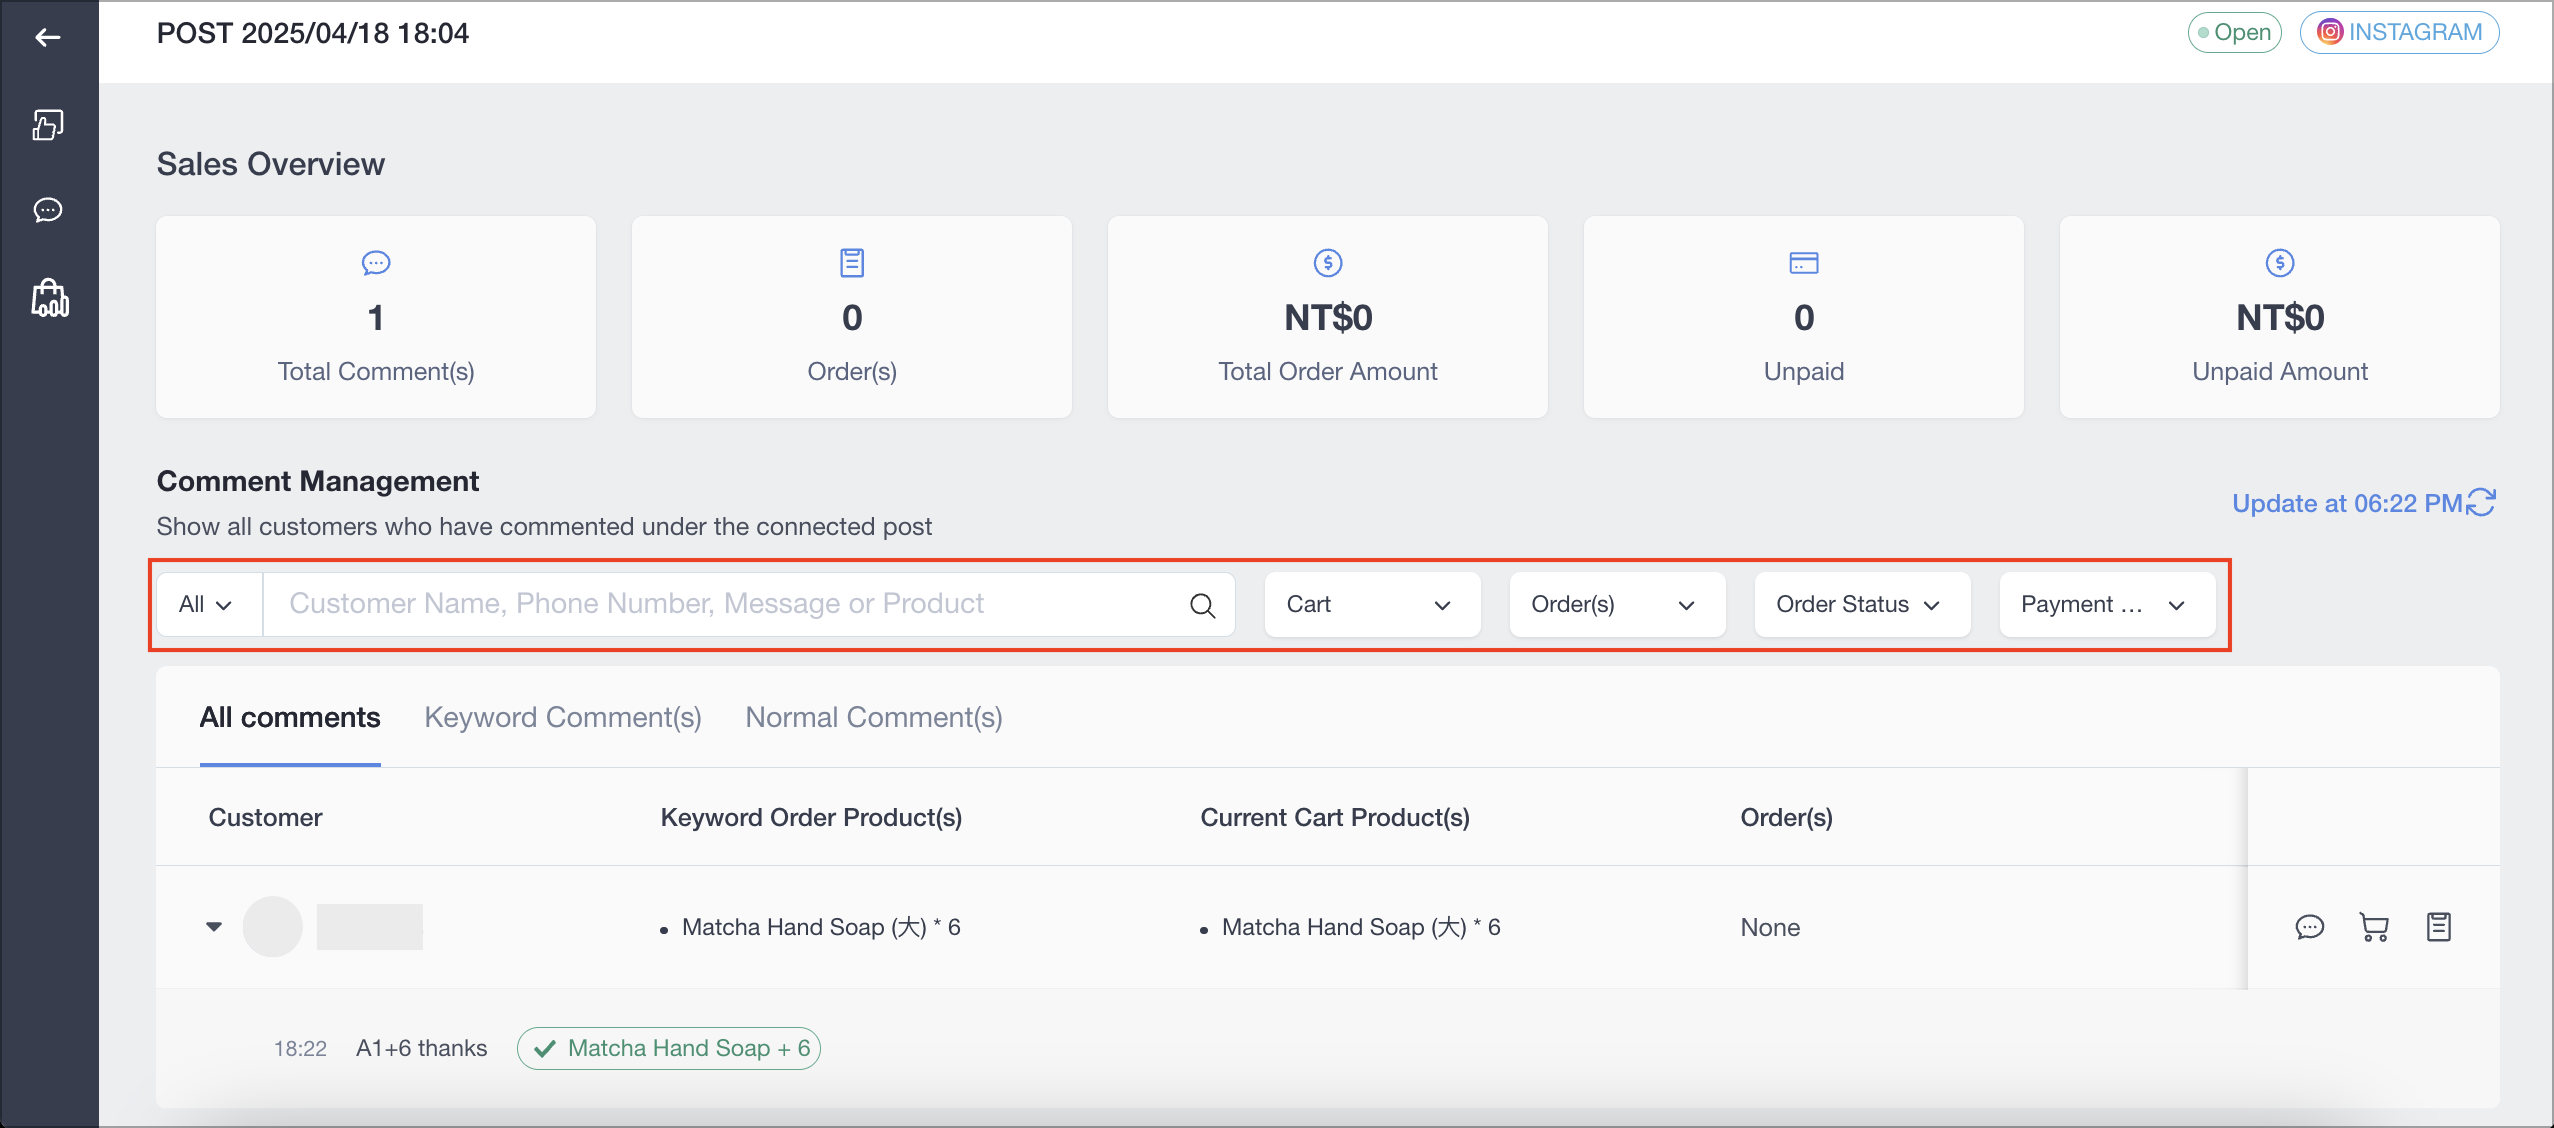This screenshot has width=2554, height=1128.
Task: Click the Sales Overview heading
Action: coord(271,164)
